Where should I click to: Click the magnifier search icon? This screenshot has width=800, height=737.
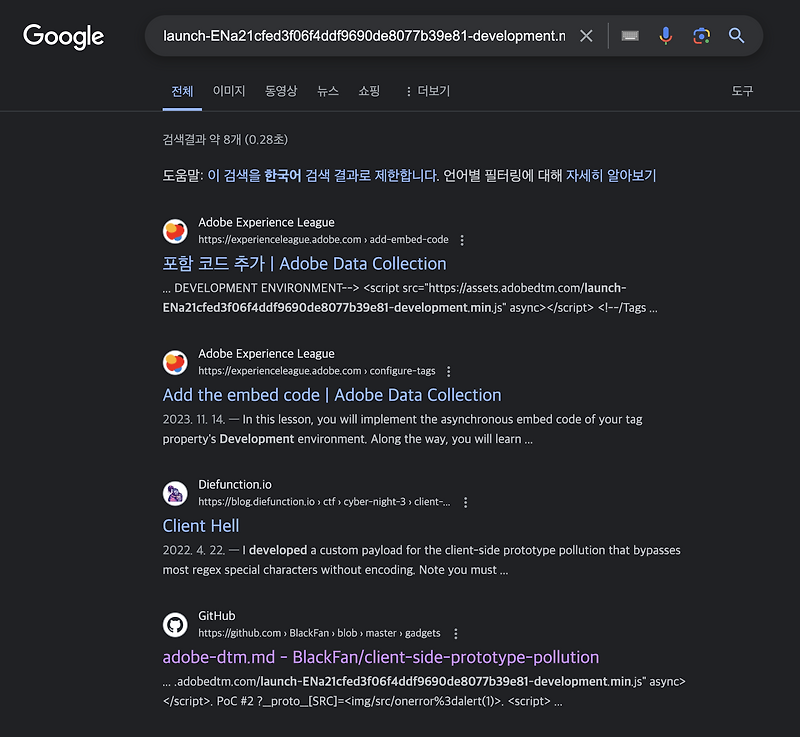[x=736, y=35]
